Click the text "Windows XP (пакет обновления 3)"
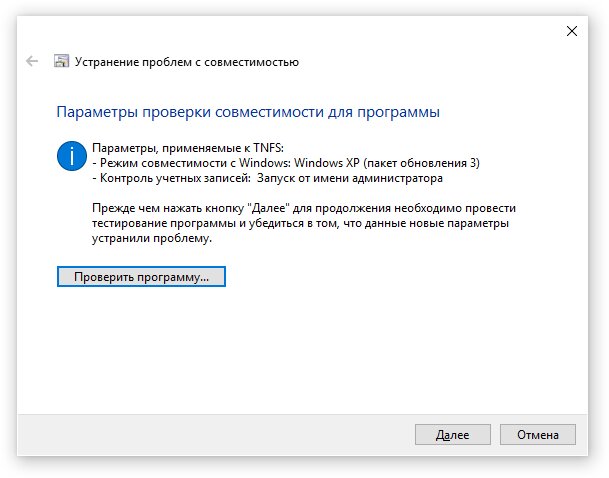This screenshot has width=609, height=478. 387,163
